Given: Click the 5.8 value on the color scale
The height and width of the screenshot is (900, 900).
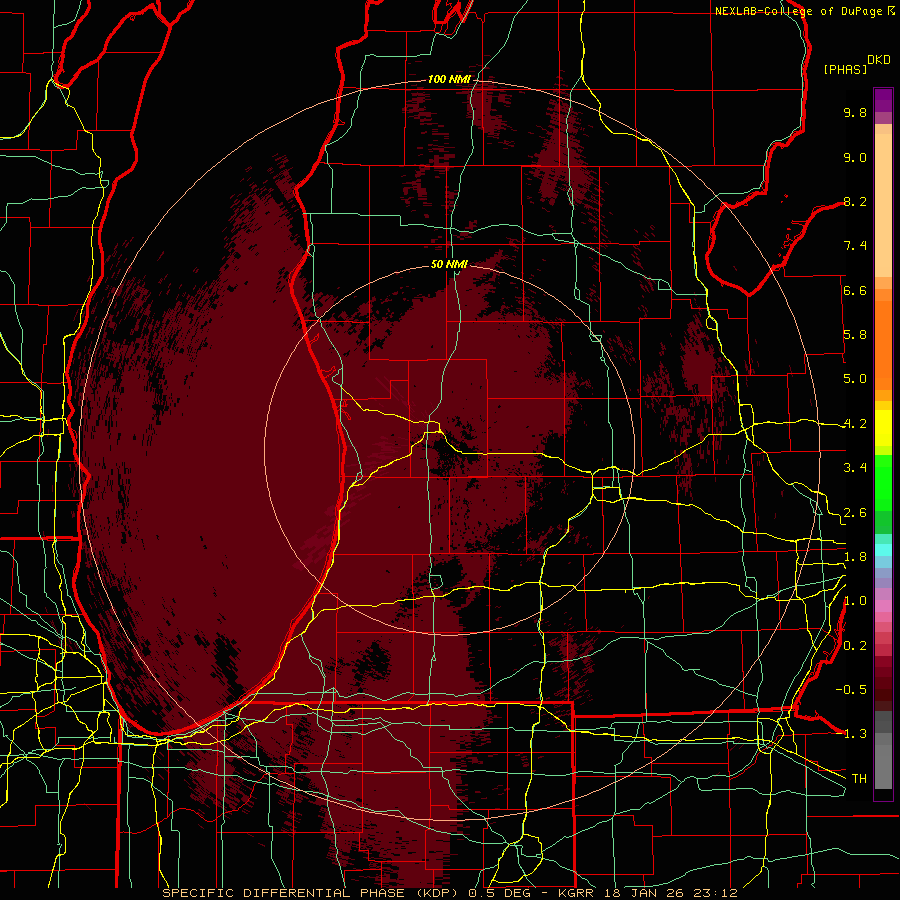Looking at the screenshot, I should coord(855,335).
